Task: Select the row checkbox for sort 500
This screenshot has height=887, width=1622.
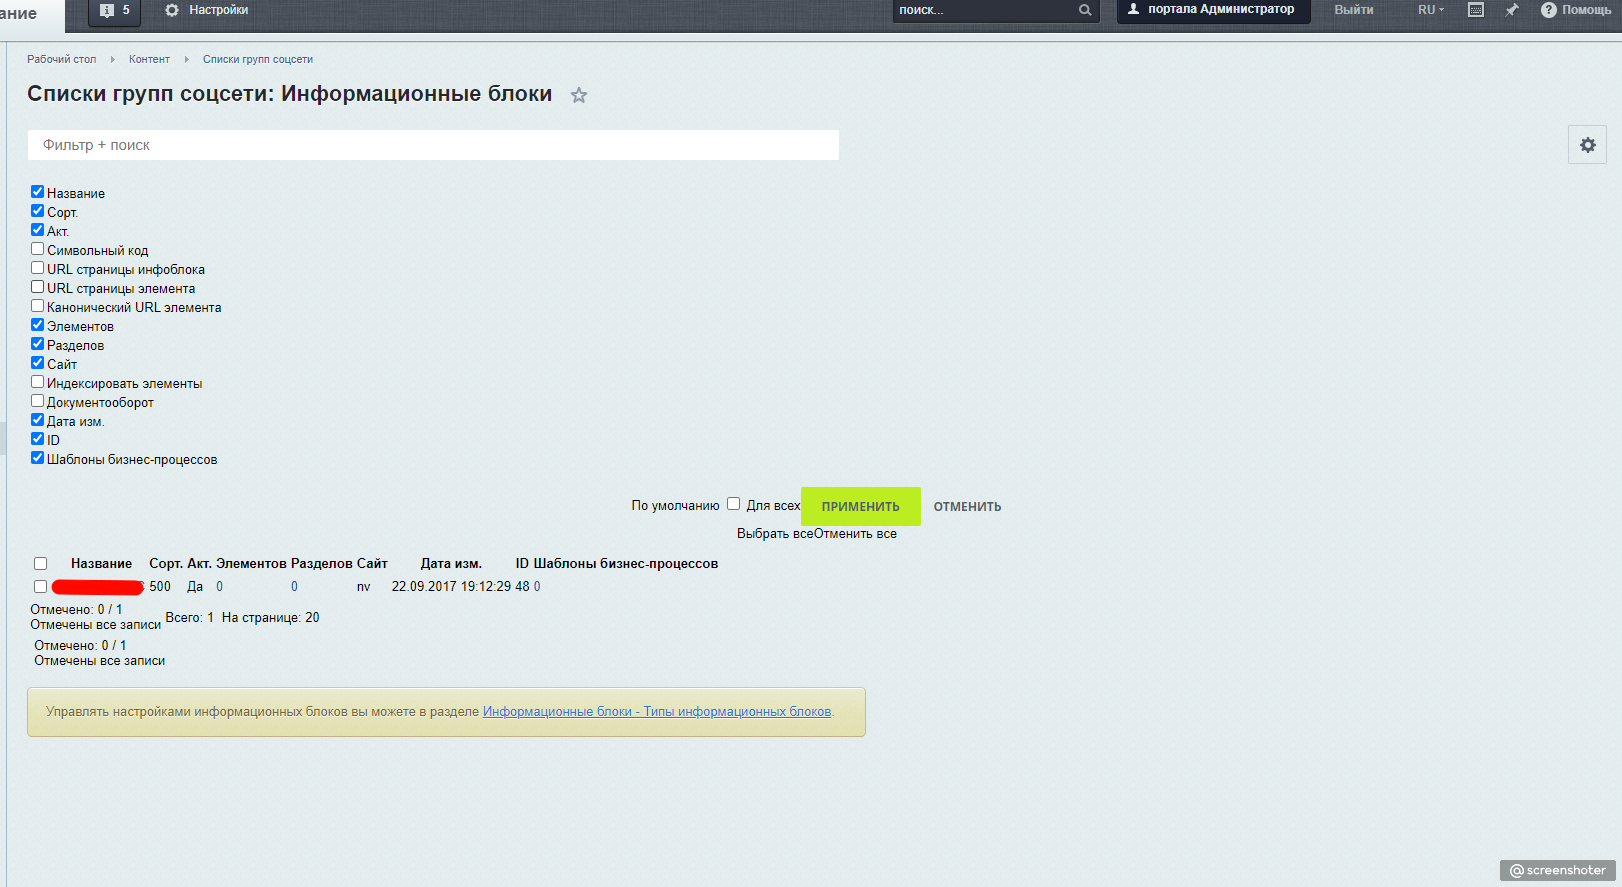Action: point(41,587)
